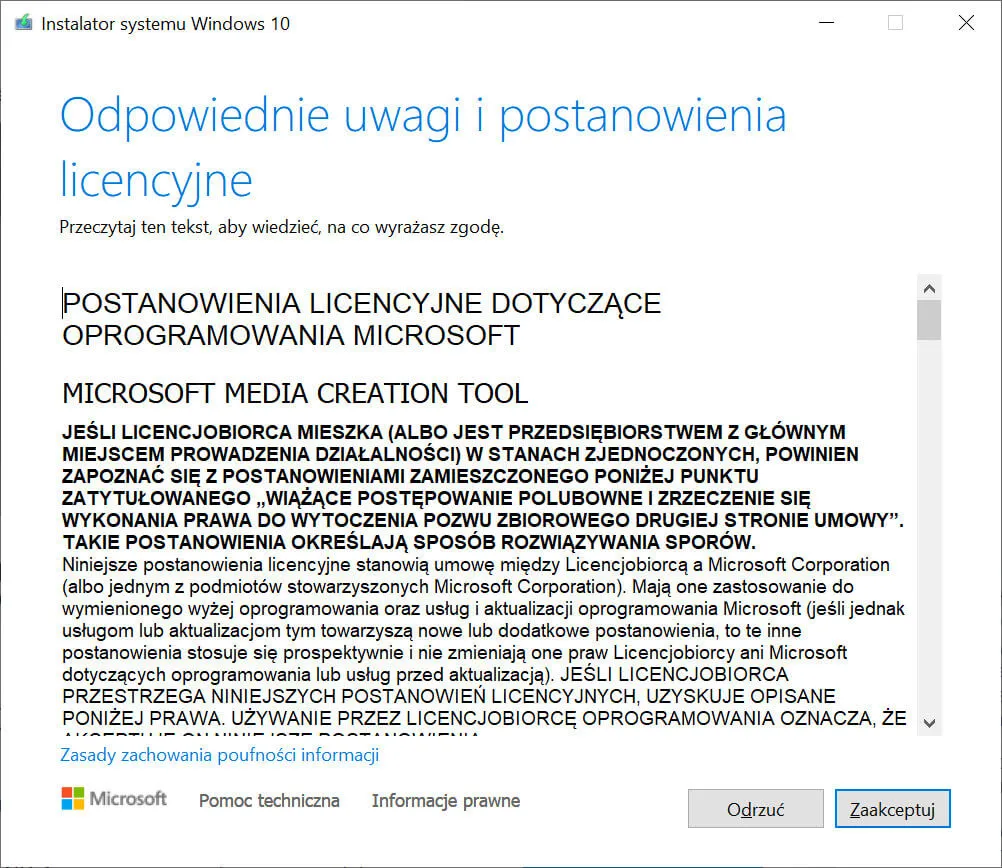Viewport: 1002px width, 868px height.
Task: Click the scrollbar down arrow
Action: pyautogui.click(x=929, y=722)
